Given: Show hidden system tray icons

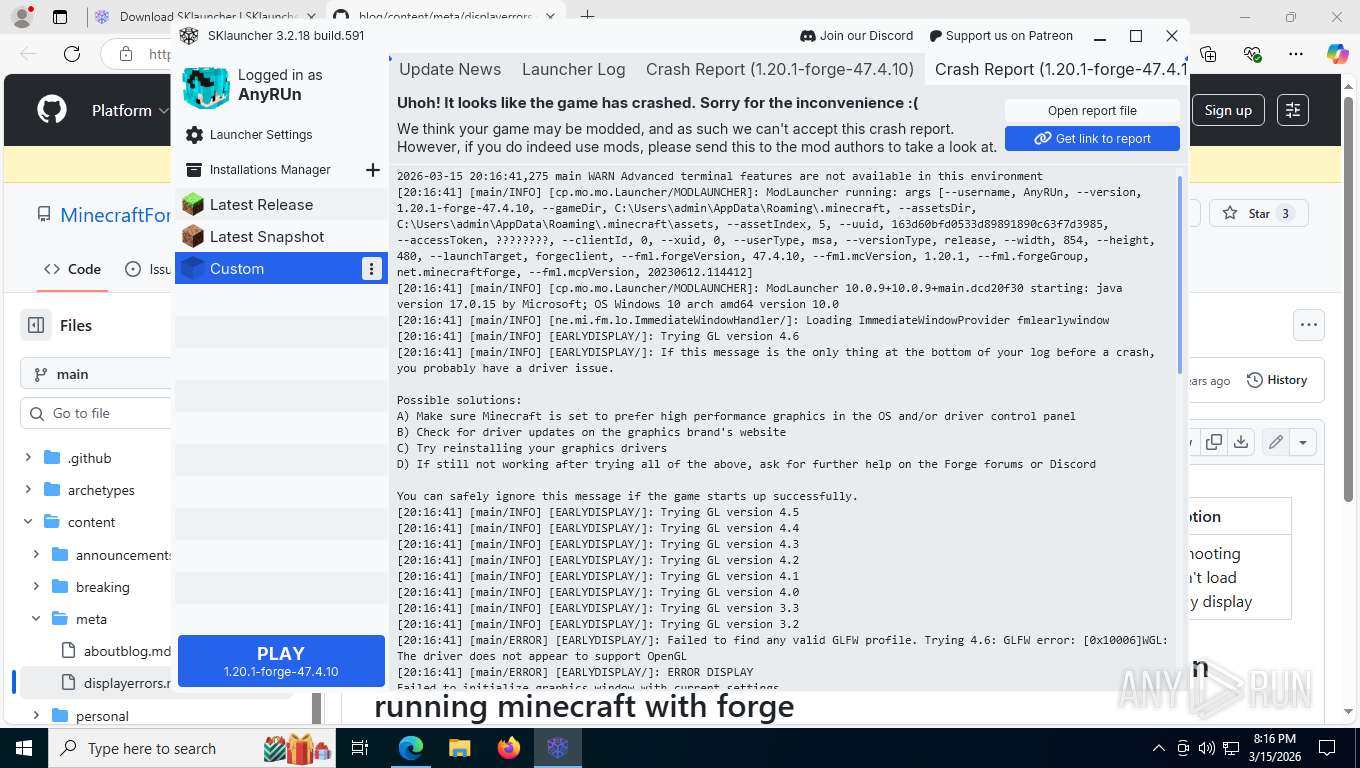Looking at the screenshot, I should [1159, 748].
